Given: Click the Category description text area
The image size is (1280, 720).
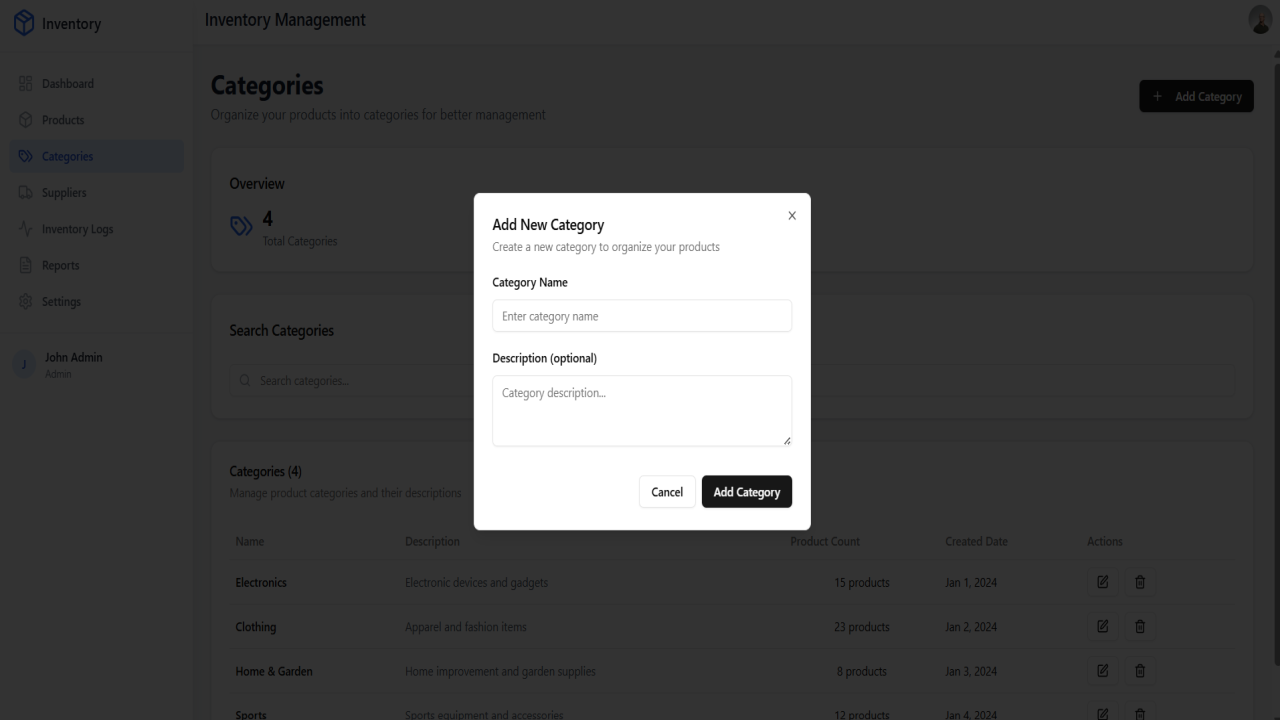Looking at the screenshot, I should click(x=642, y=411).
